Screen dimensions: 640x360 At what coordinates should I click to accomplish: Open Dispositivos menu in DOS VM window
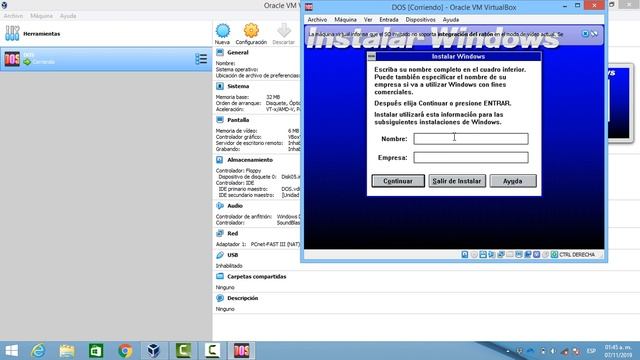pyautogui.click(x=420, y=20)
